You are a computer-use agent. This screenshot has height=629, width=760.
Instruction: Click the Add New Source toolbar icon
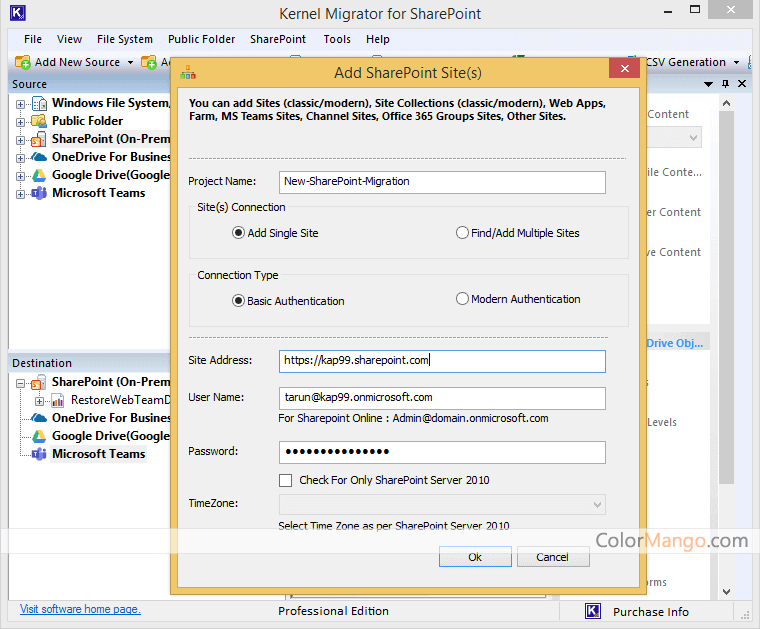[22, 62]
